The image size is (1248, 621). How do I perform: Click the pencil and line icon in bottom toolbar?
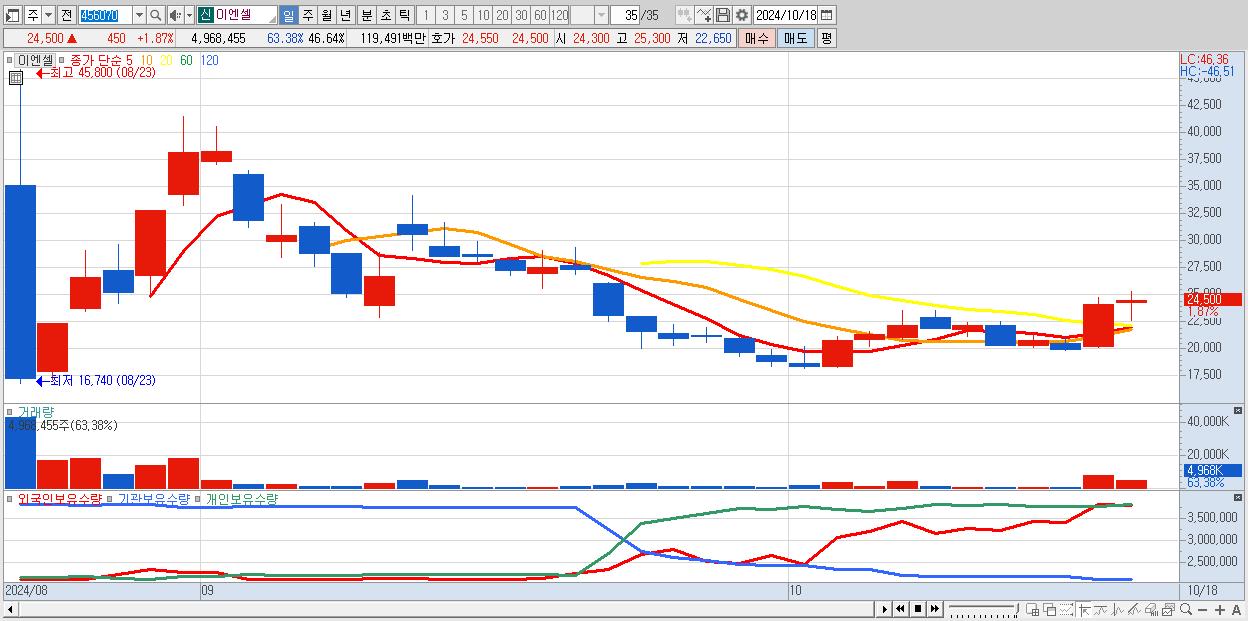(1134, 609)
